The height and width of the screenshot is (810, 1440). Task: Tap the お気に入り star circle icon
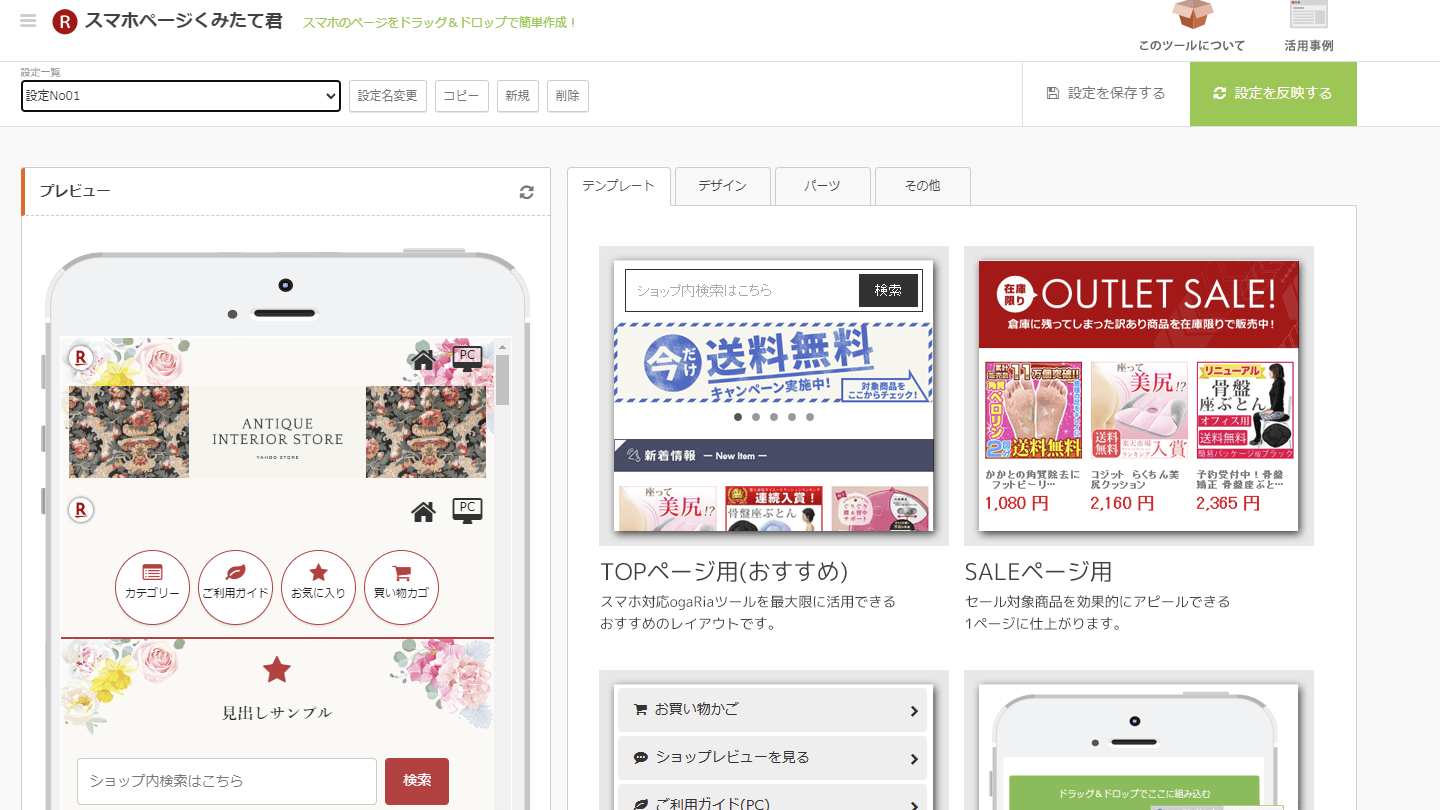318,588
